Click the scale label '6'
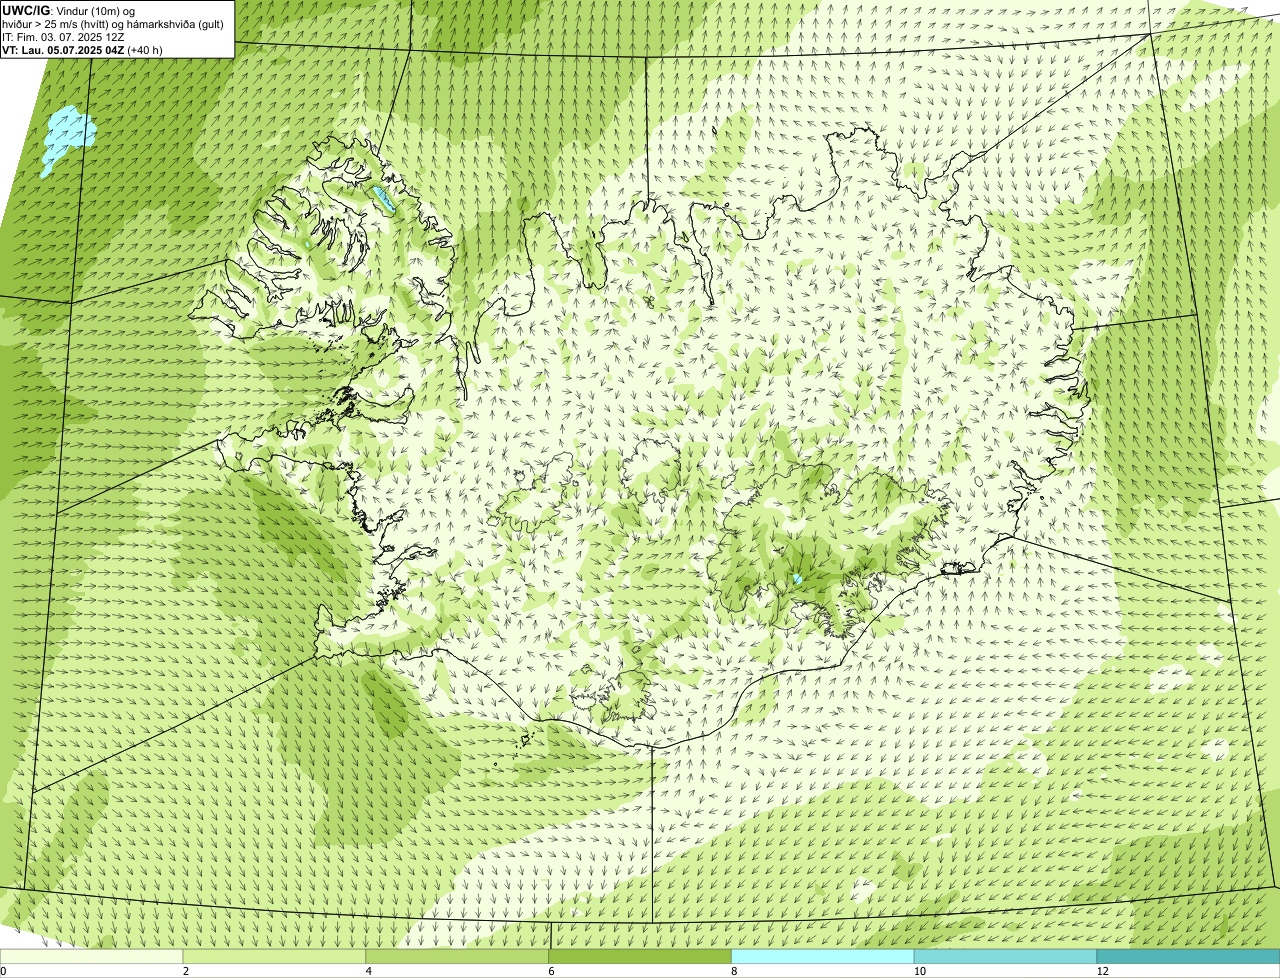 click(x=551, y=971)
